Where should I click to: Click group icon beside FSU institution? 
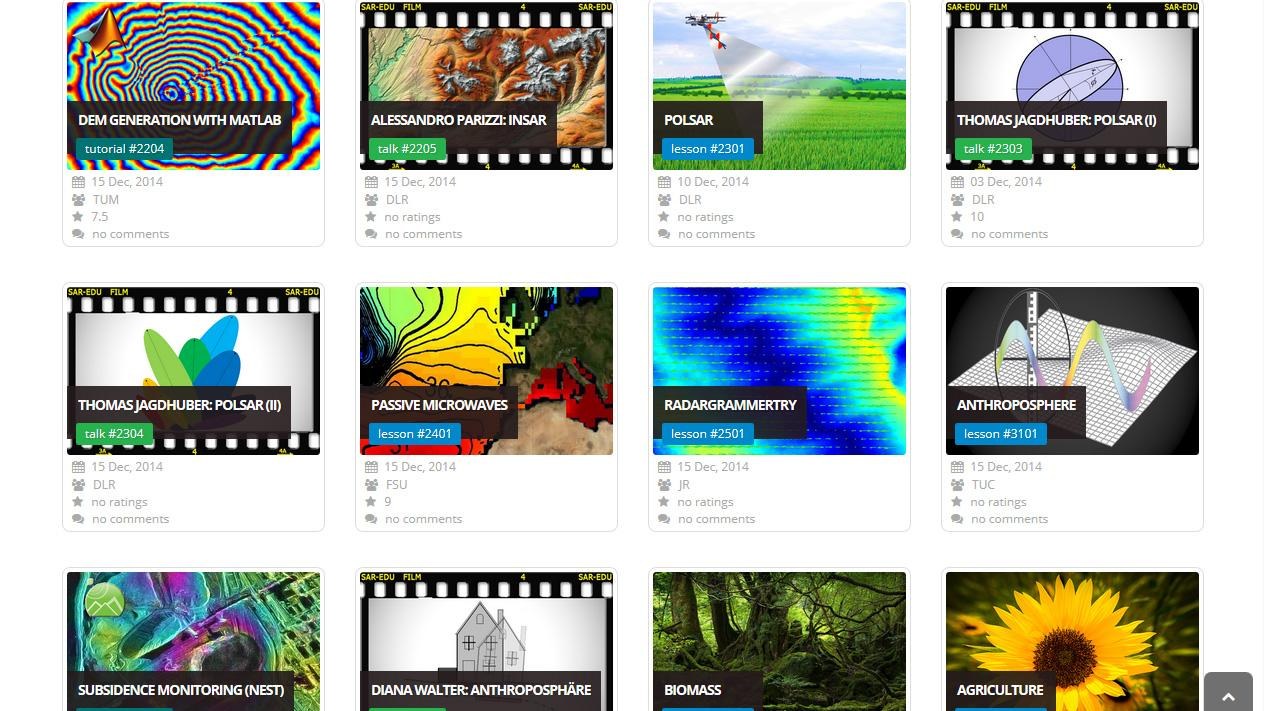pos(371,485)
